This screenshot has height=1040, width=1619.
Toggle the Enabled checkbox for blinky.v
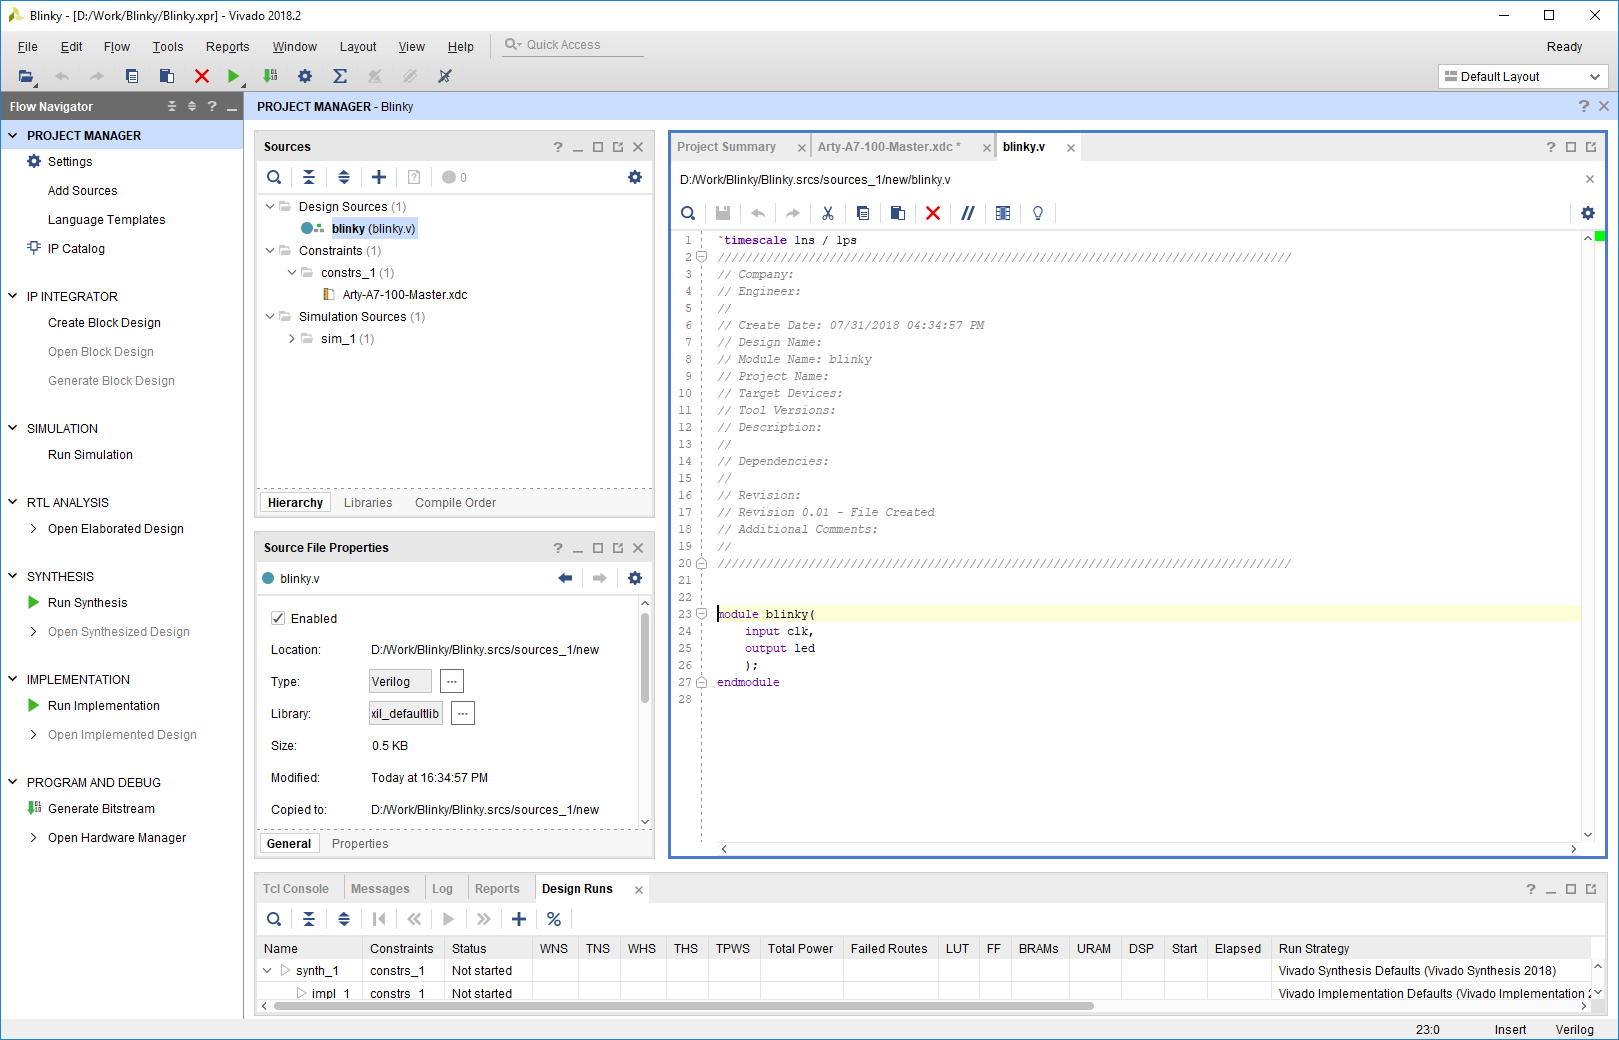tap(278, 618)
